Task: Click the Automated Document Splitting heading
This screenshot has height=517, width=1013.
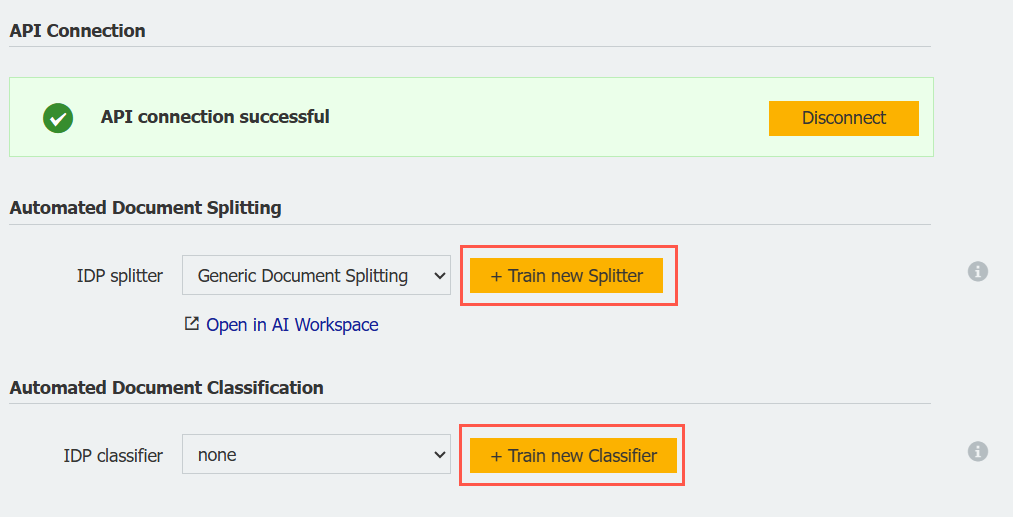Action: (x=146, y=208)
